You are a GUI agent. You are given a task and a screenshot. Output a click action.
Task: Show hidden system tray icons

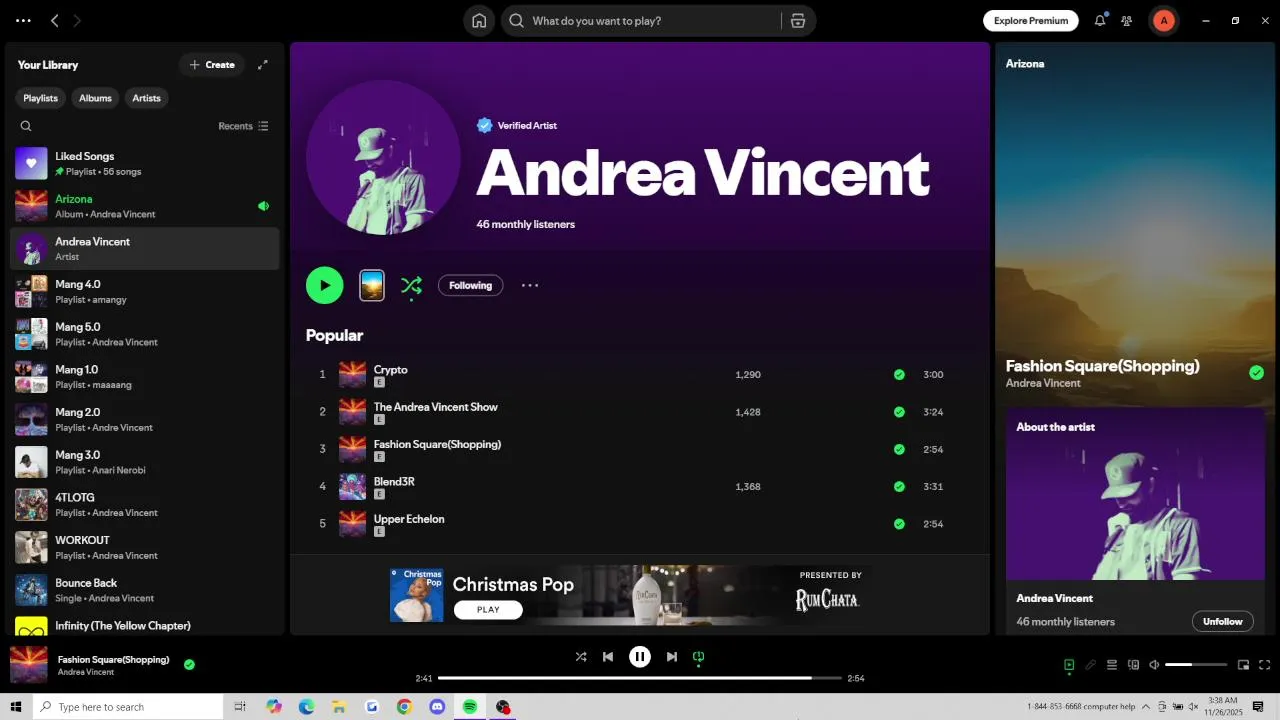pyautogui.click(x=1146, y=707)
